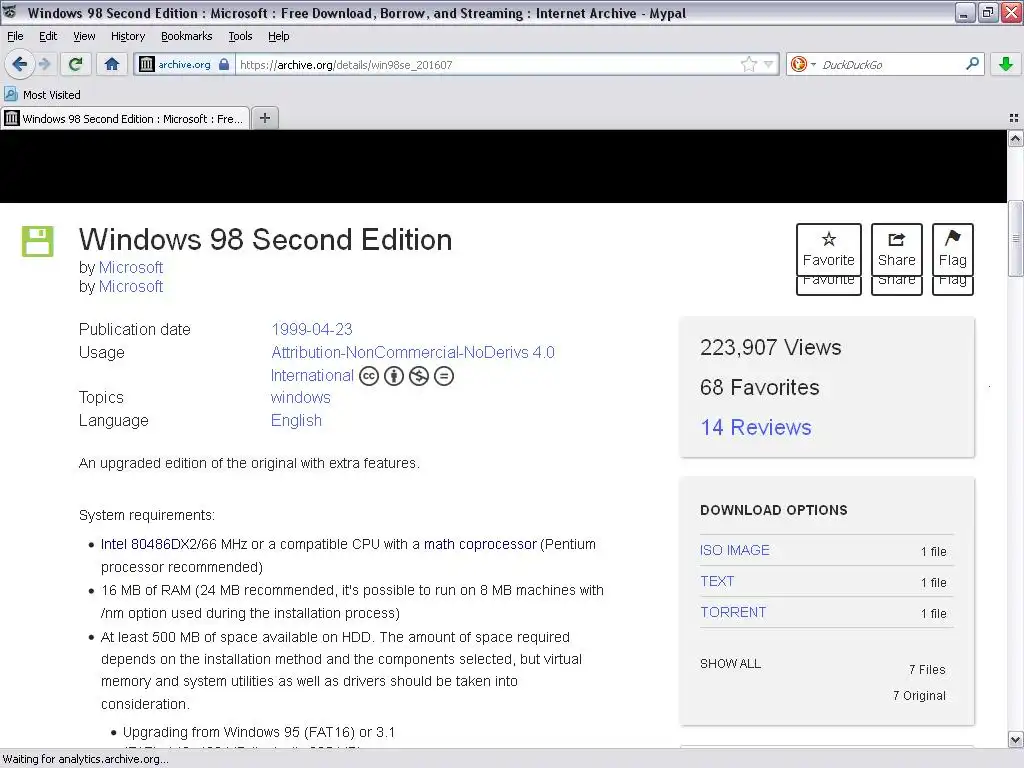Click the Waiting for analytics.archive.org status text
This screenshot has width=1024, height=768.
86,759
